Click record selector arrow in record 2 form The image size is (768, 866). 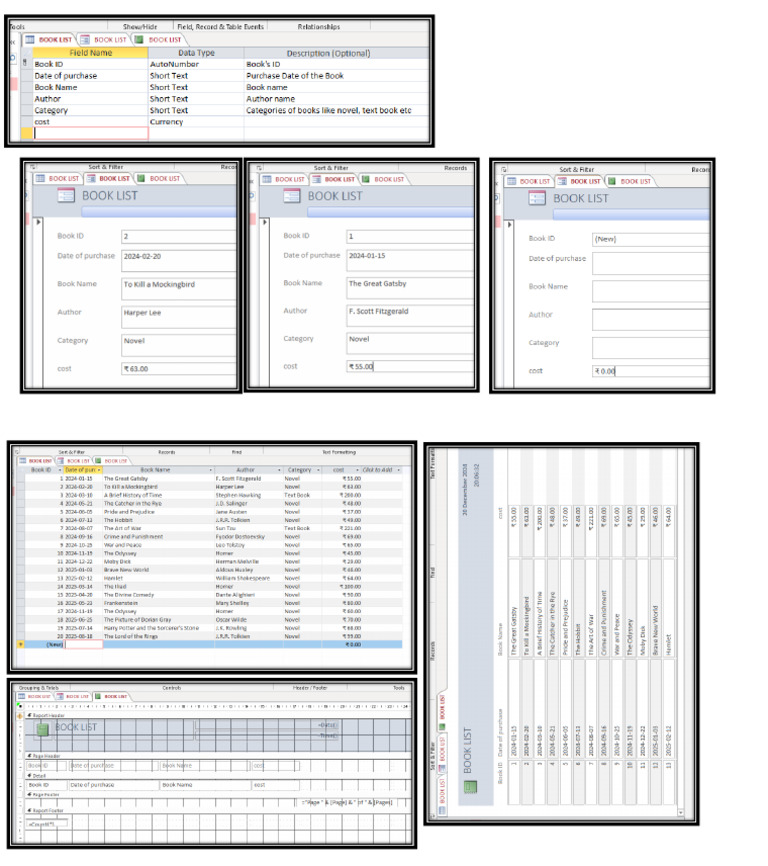(39, 223)
